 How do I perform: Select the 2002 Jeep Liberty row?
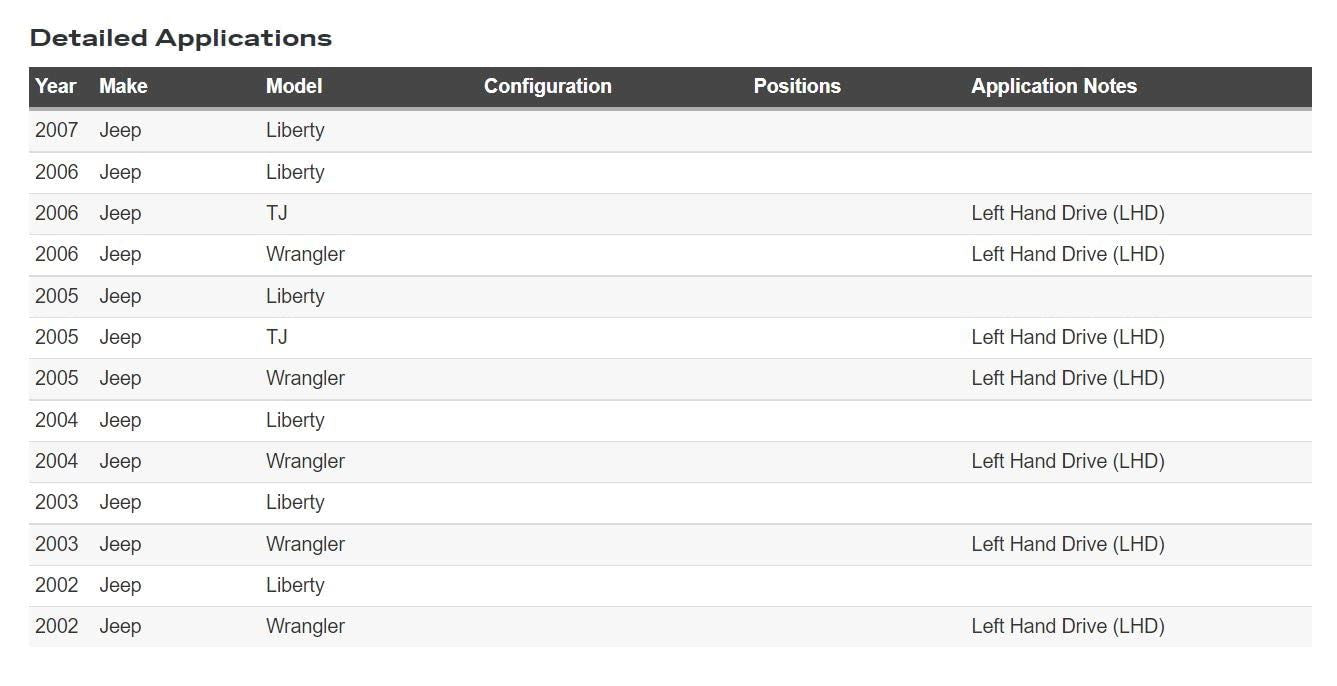click(670, 585)
